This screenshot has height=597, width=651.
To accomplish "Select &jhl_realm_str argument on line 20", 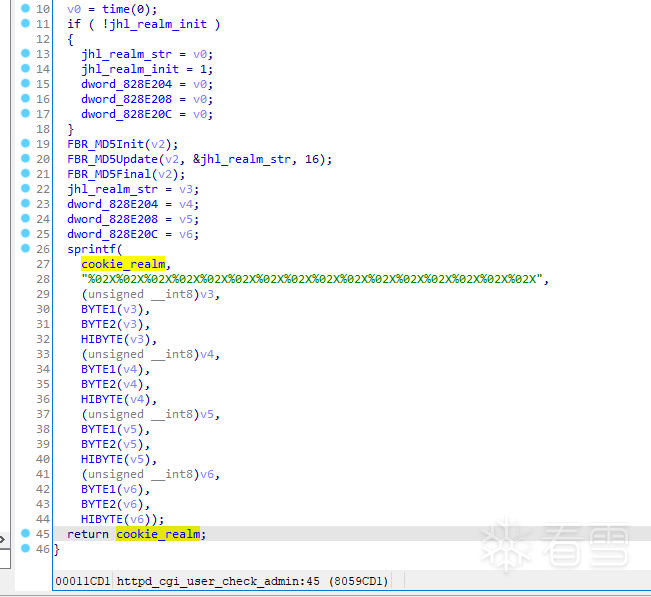I will (x=242, y=159).
